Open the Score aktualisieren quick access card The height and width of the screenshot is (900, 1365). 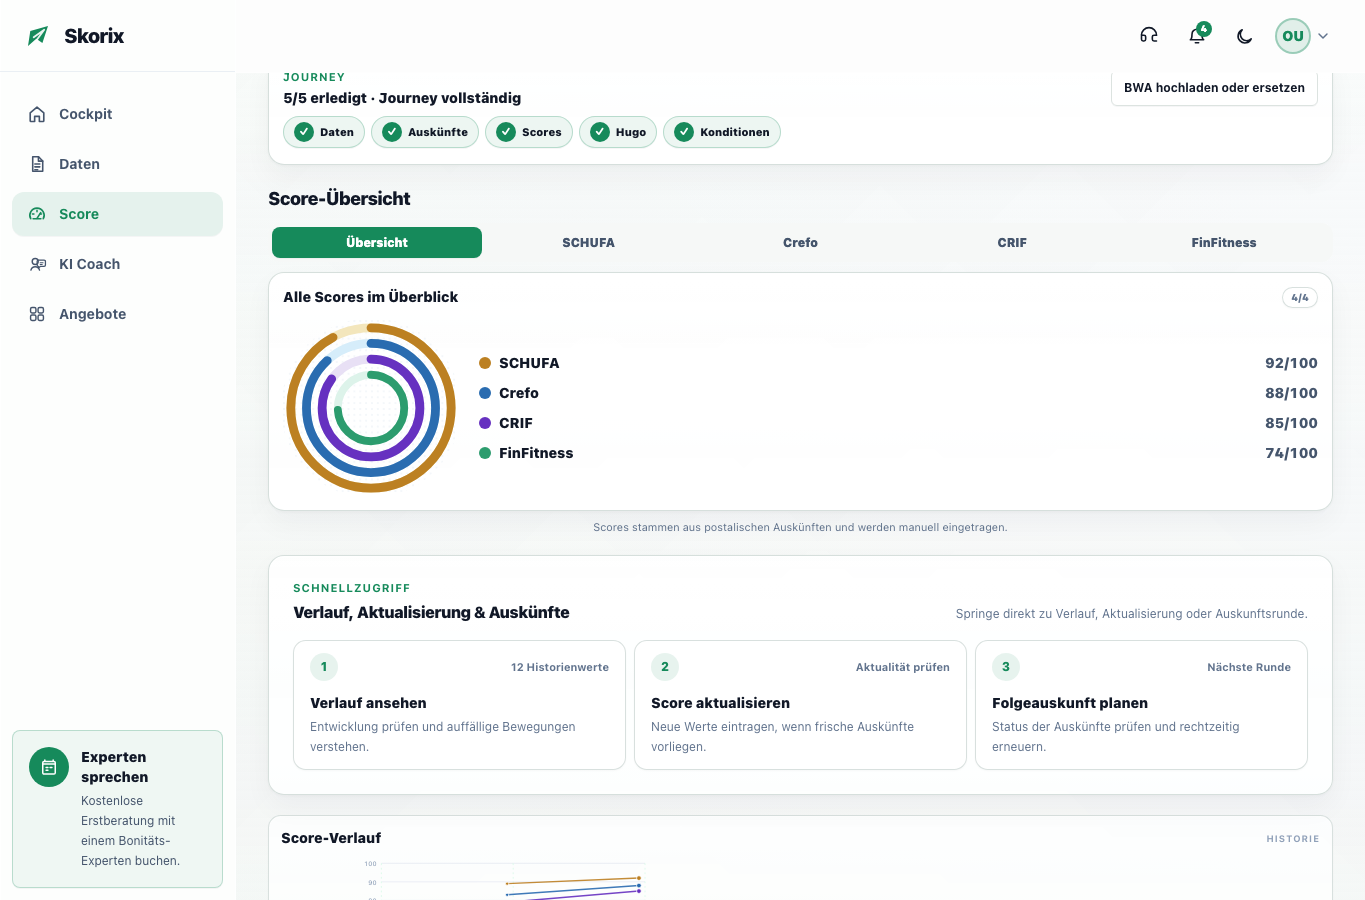tap(800, 705)
